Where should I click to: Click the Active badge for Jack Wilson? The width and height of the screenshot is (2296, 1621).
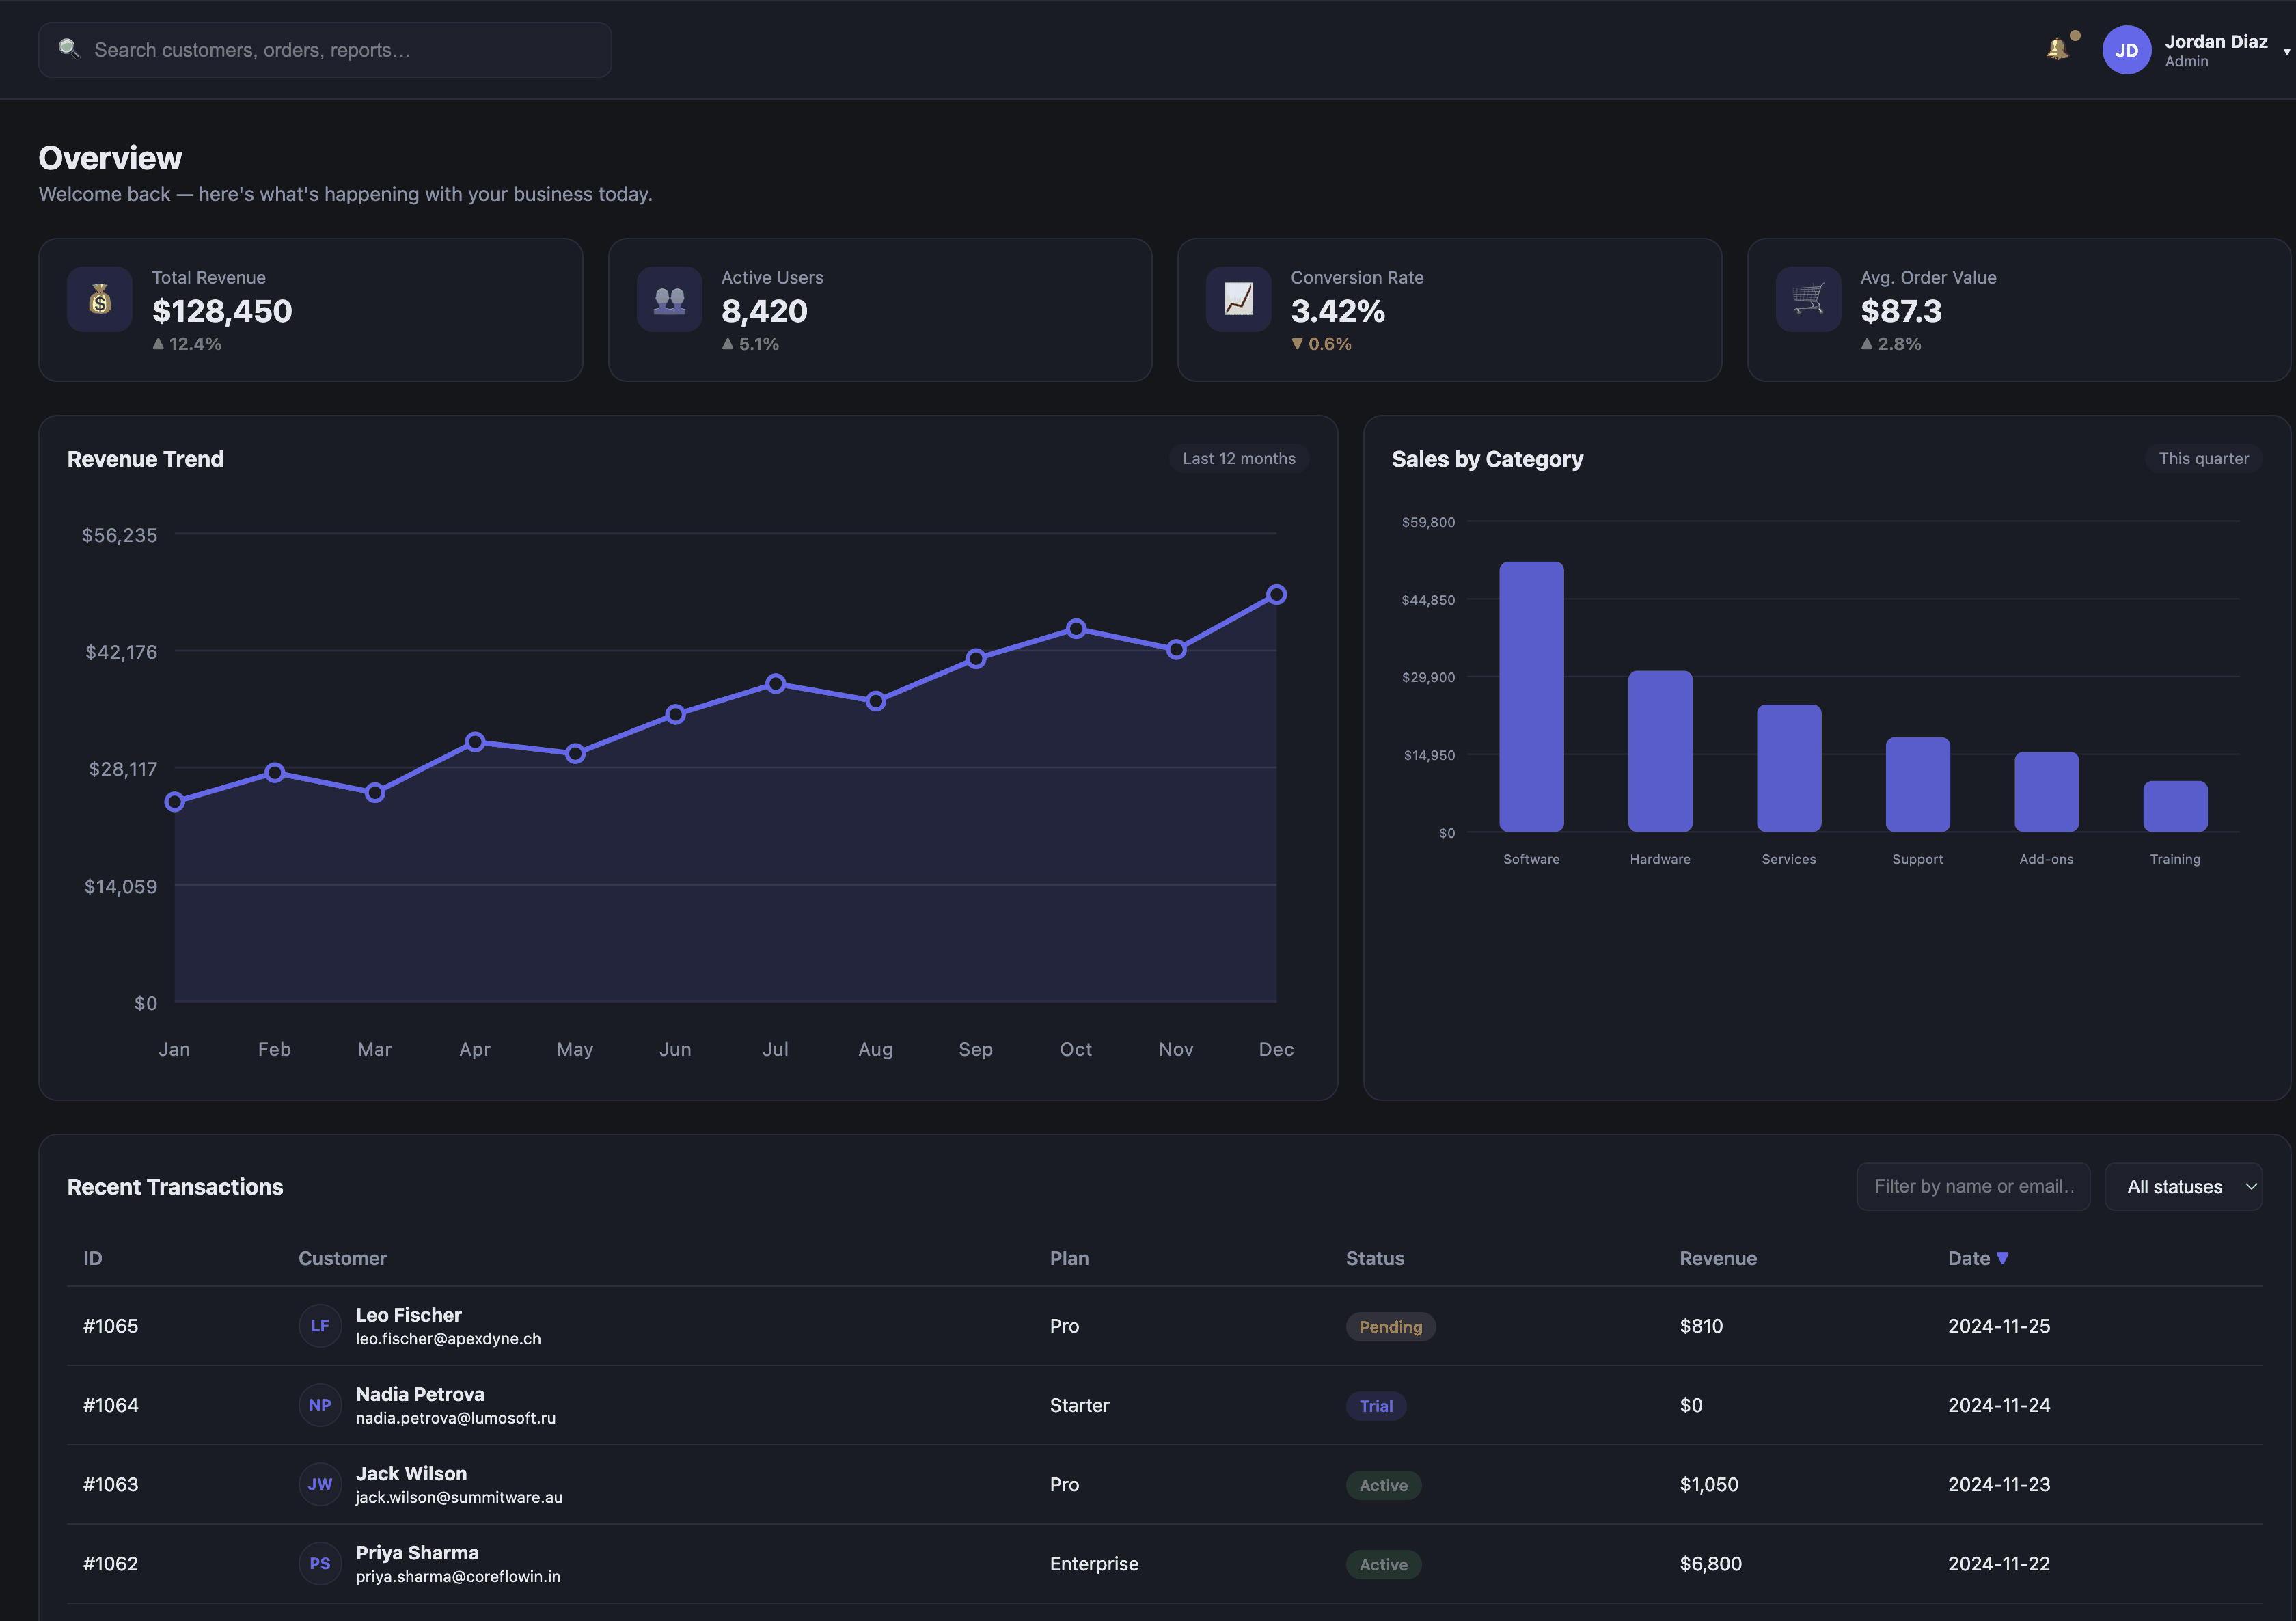click(1383, 1485)
